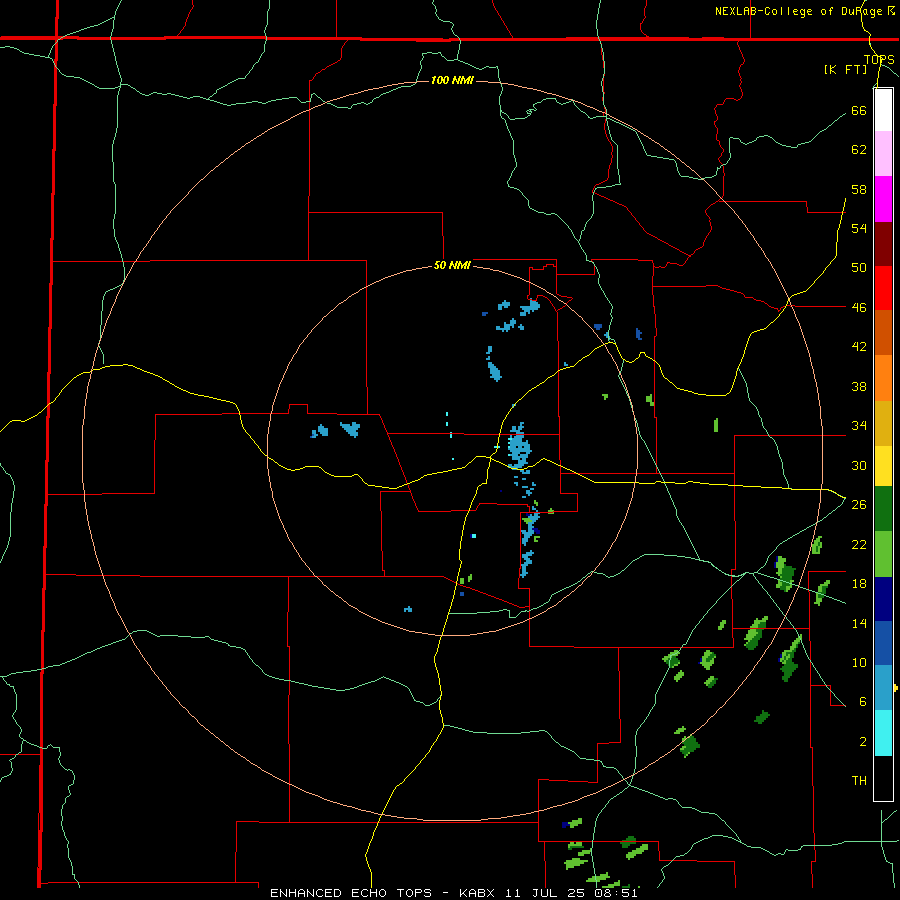The width and height of the screenshot is (900, 900).
Task: Click the '46' legend value
Action: [x=859, y=307]
